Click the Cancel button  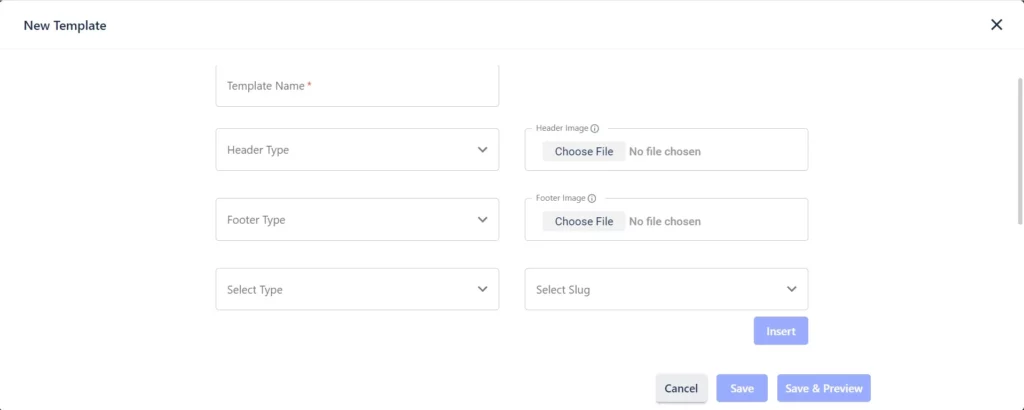[681, 388]
